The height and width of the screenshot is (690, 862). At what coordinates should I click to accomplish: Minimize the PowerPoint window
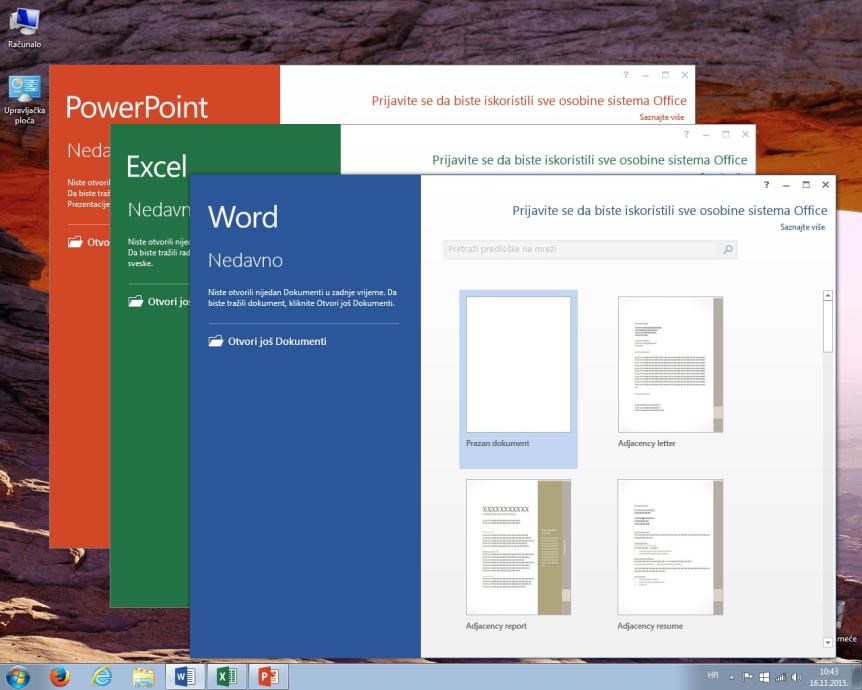645,75
